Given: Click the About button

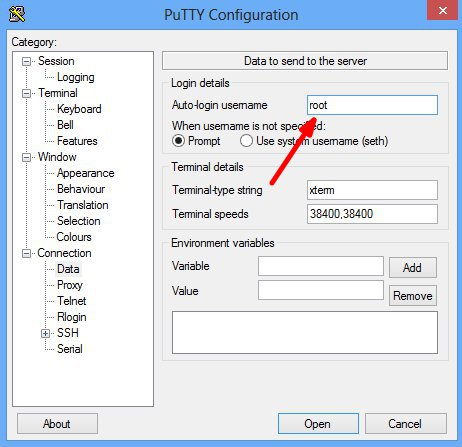Looking at the screenshot, I should tap(57, 424).
